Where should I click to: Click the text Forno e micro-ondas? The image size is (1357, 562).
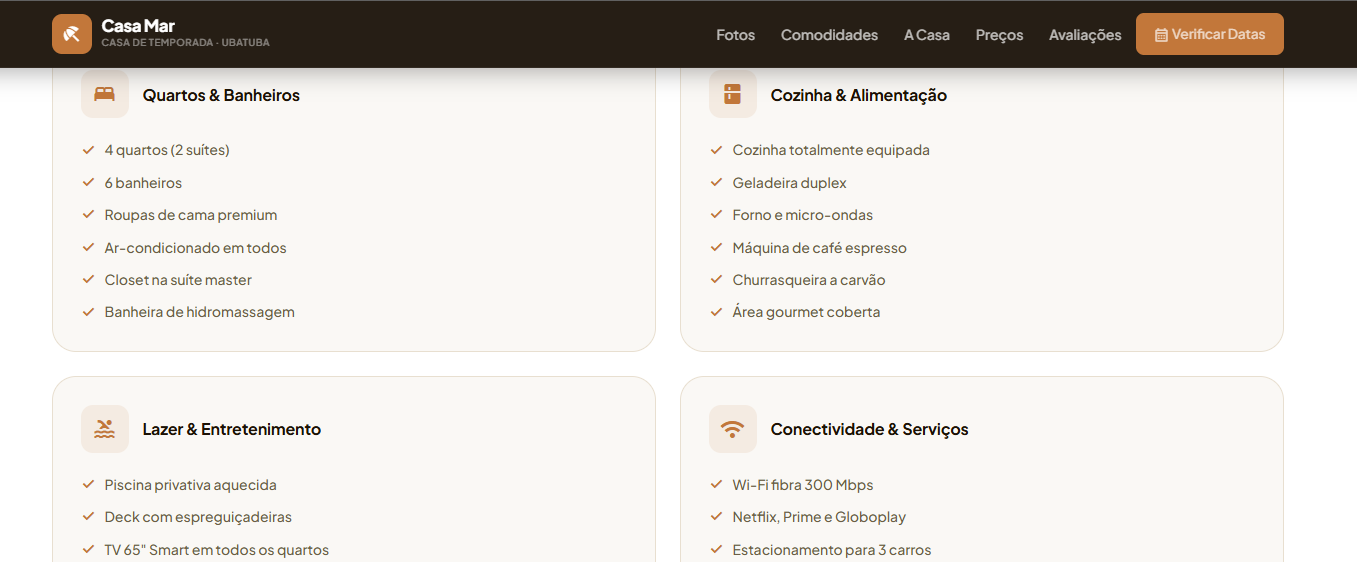pyautogui.click(x=803, y=215)
